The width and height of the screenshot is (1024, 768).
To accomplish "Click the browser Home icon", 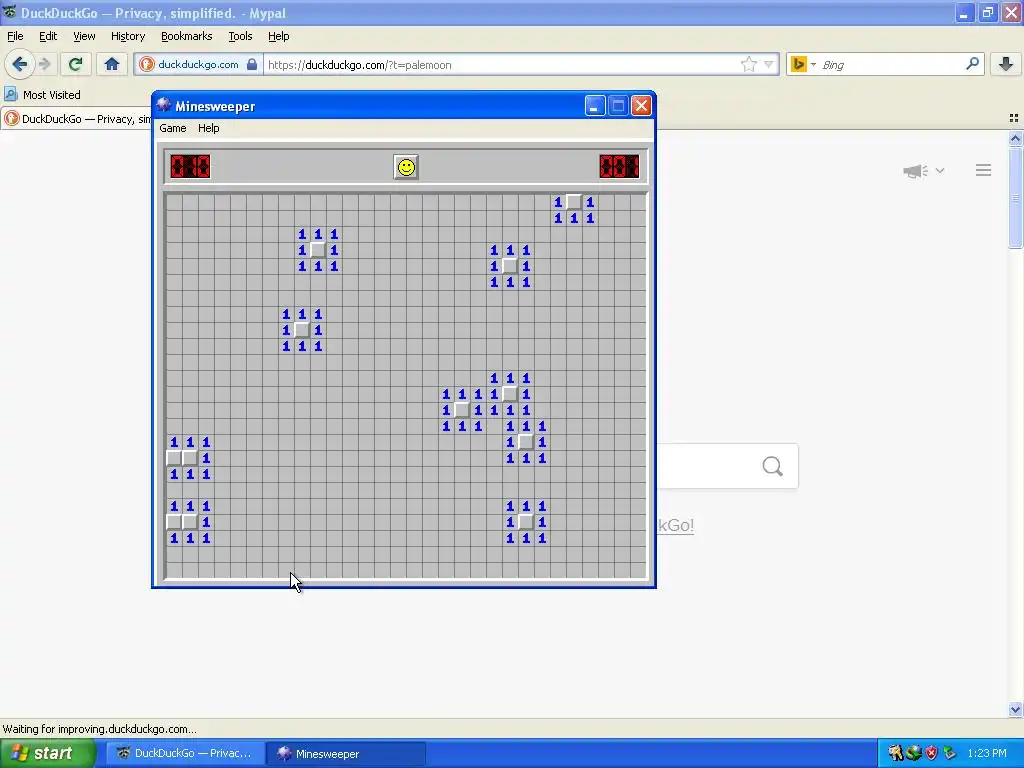I will click(x=112, y=64).
